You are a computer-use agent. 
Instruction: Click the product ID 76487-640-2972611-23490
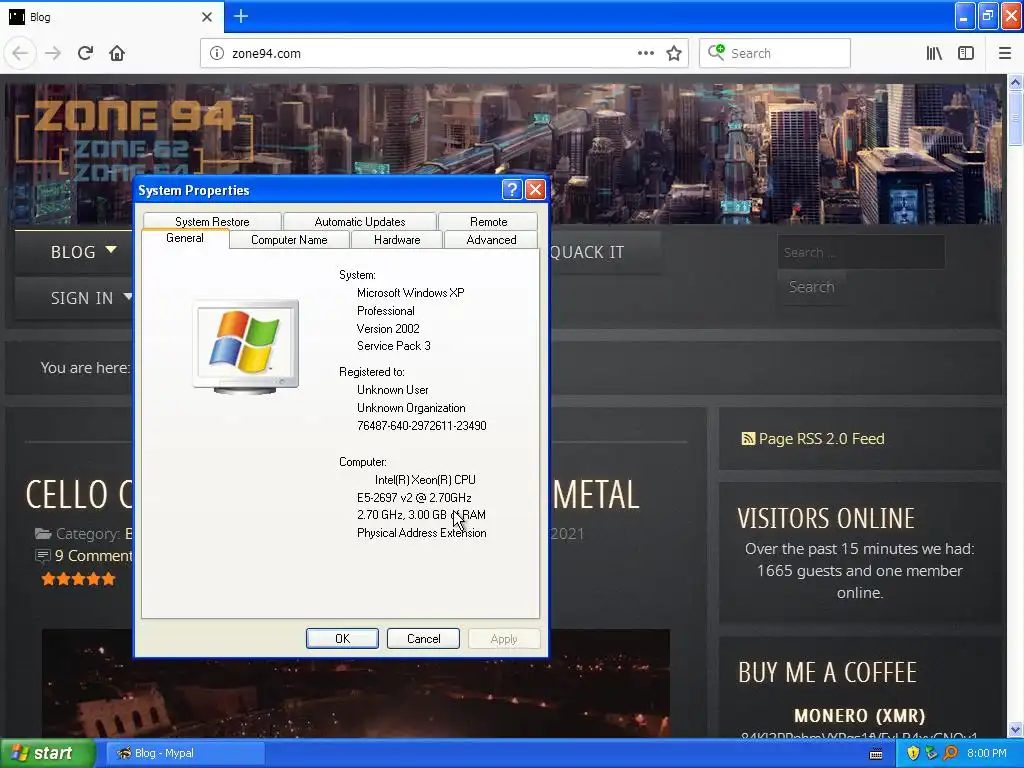click(422, 426)
